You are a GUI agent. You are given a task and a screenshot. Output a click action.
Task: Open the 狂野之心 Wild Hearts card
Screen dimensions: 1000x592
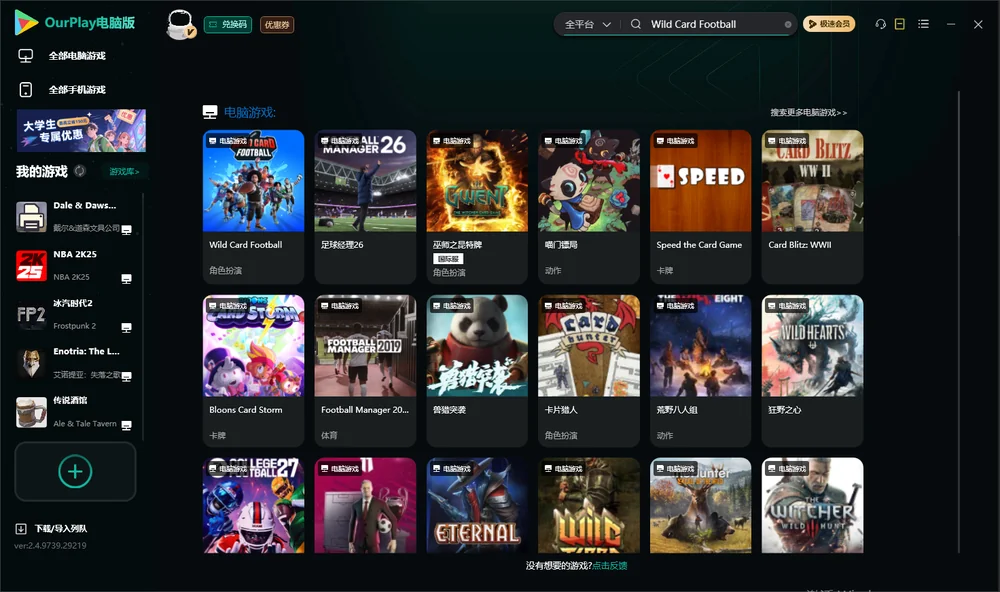pos(812,371)
